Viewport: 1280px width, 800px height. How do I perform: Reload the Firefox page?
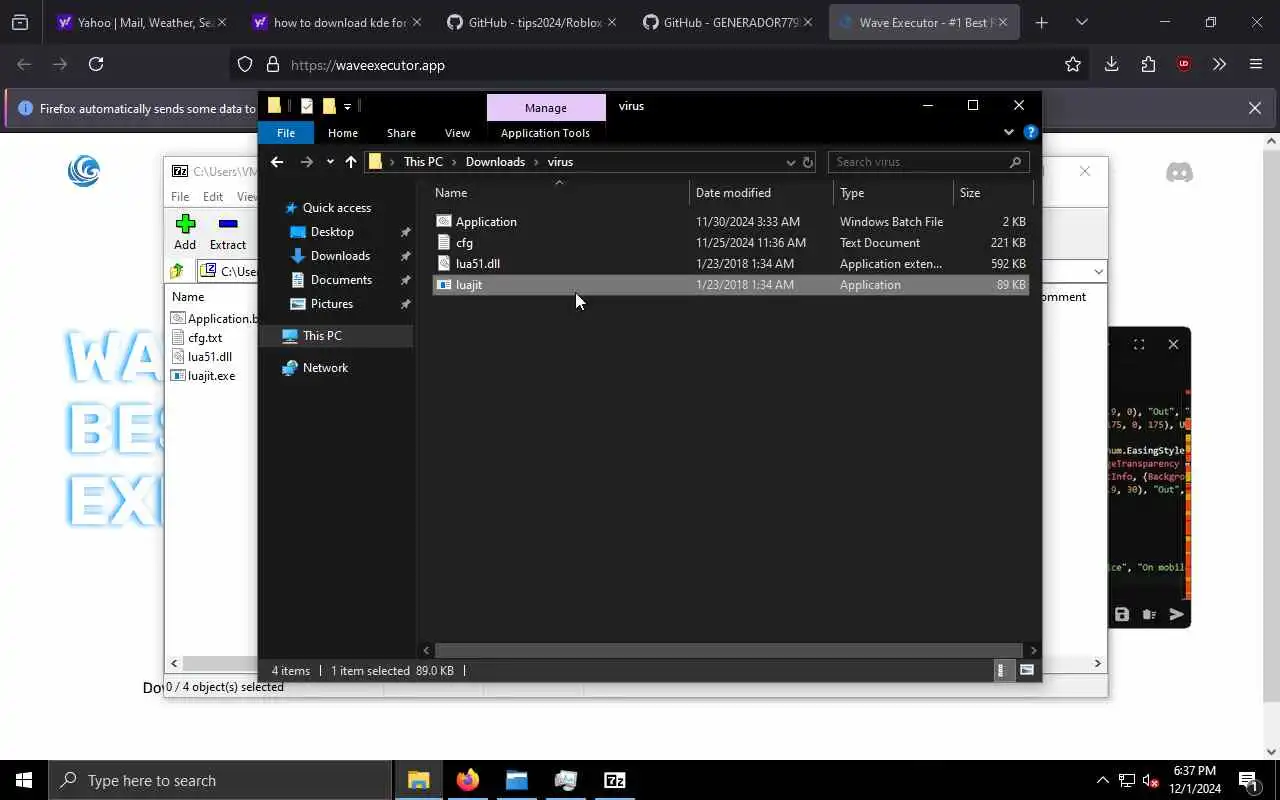96,64
